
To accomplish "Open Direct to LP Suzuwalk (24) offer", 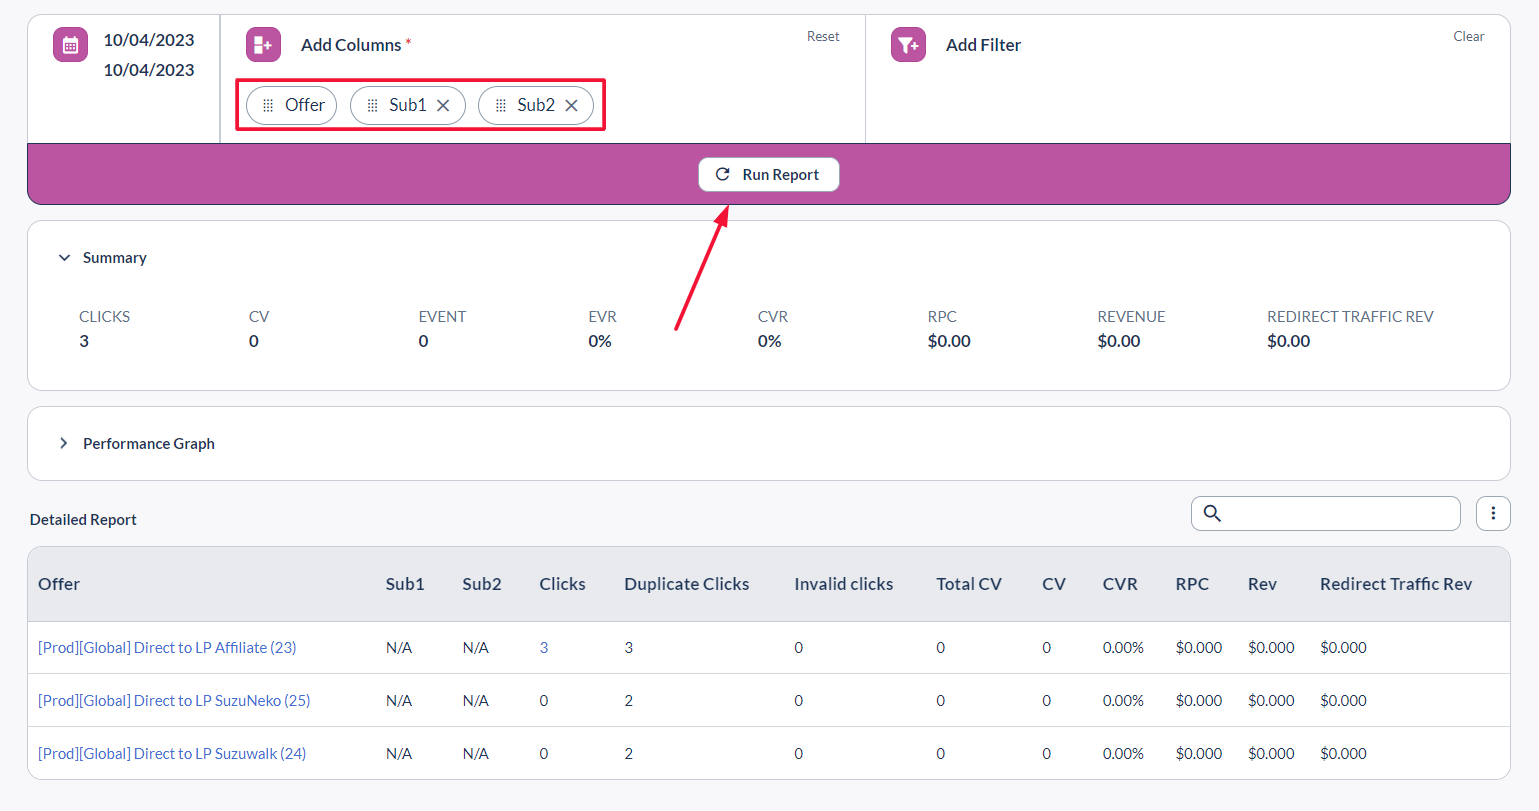I will pos(172,754).
